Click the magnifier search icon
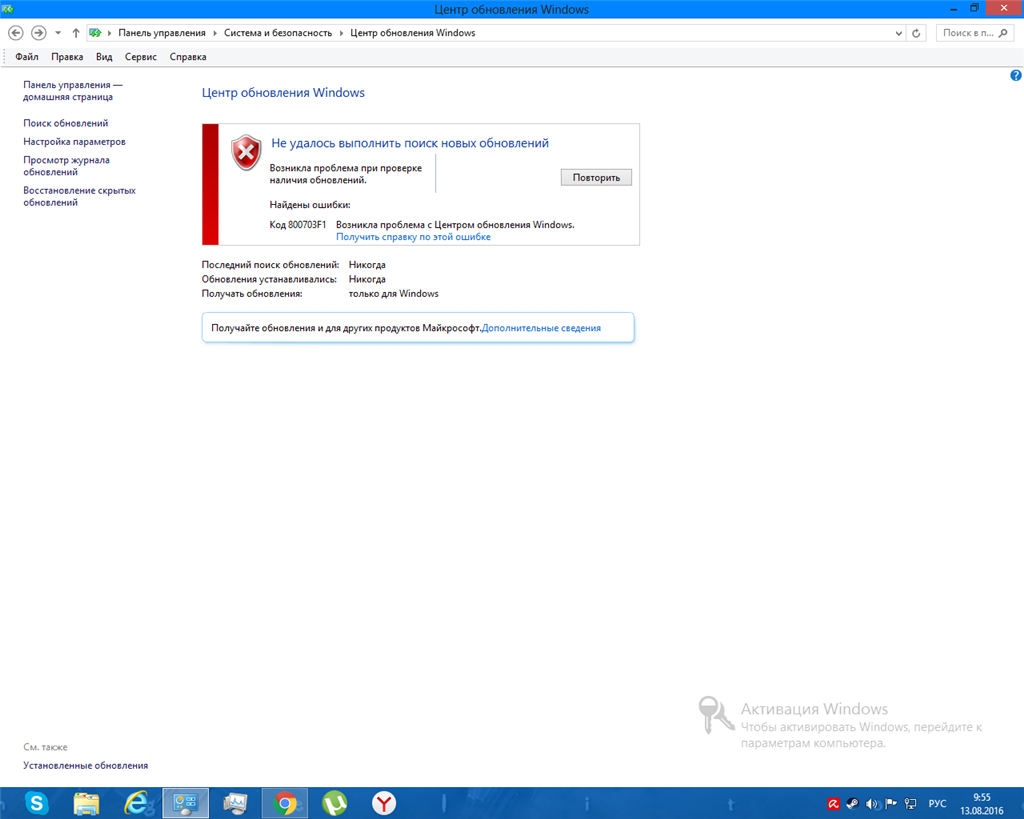 [1004, 33]
